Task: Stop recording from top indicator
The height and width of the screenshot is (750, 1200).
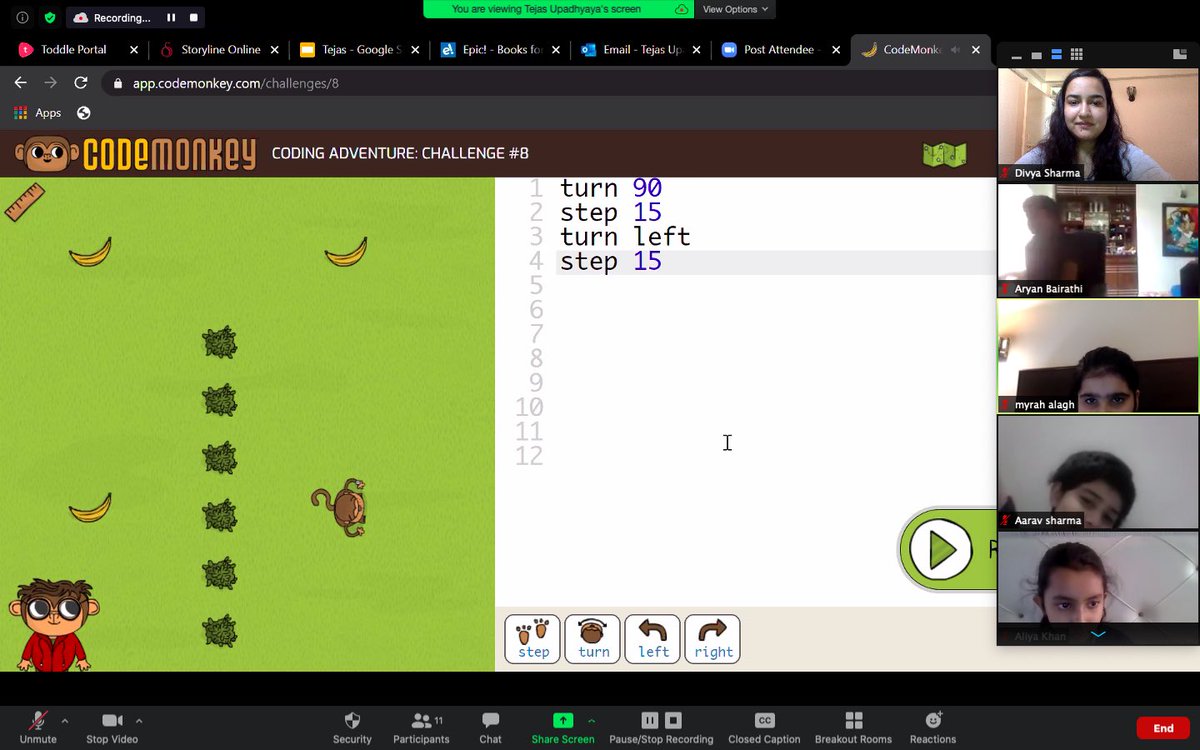Action: [193, 17]
